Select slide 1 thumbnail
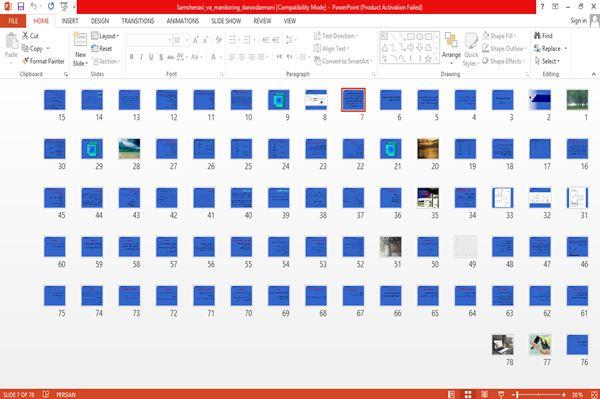 (577, 100)
